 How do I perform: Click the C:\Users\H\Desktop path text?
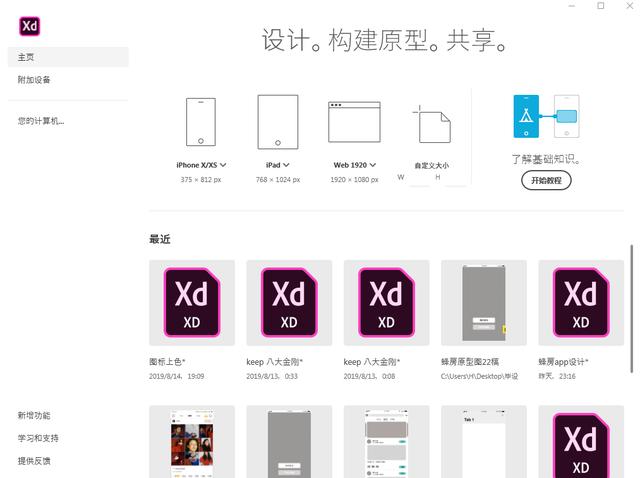tap(479, 376)
